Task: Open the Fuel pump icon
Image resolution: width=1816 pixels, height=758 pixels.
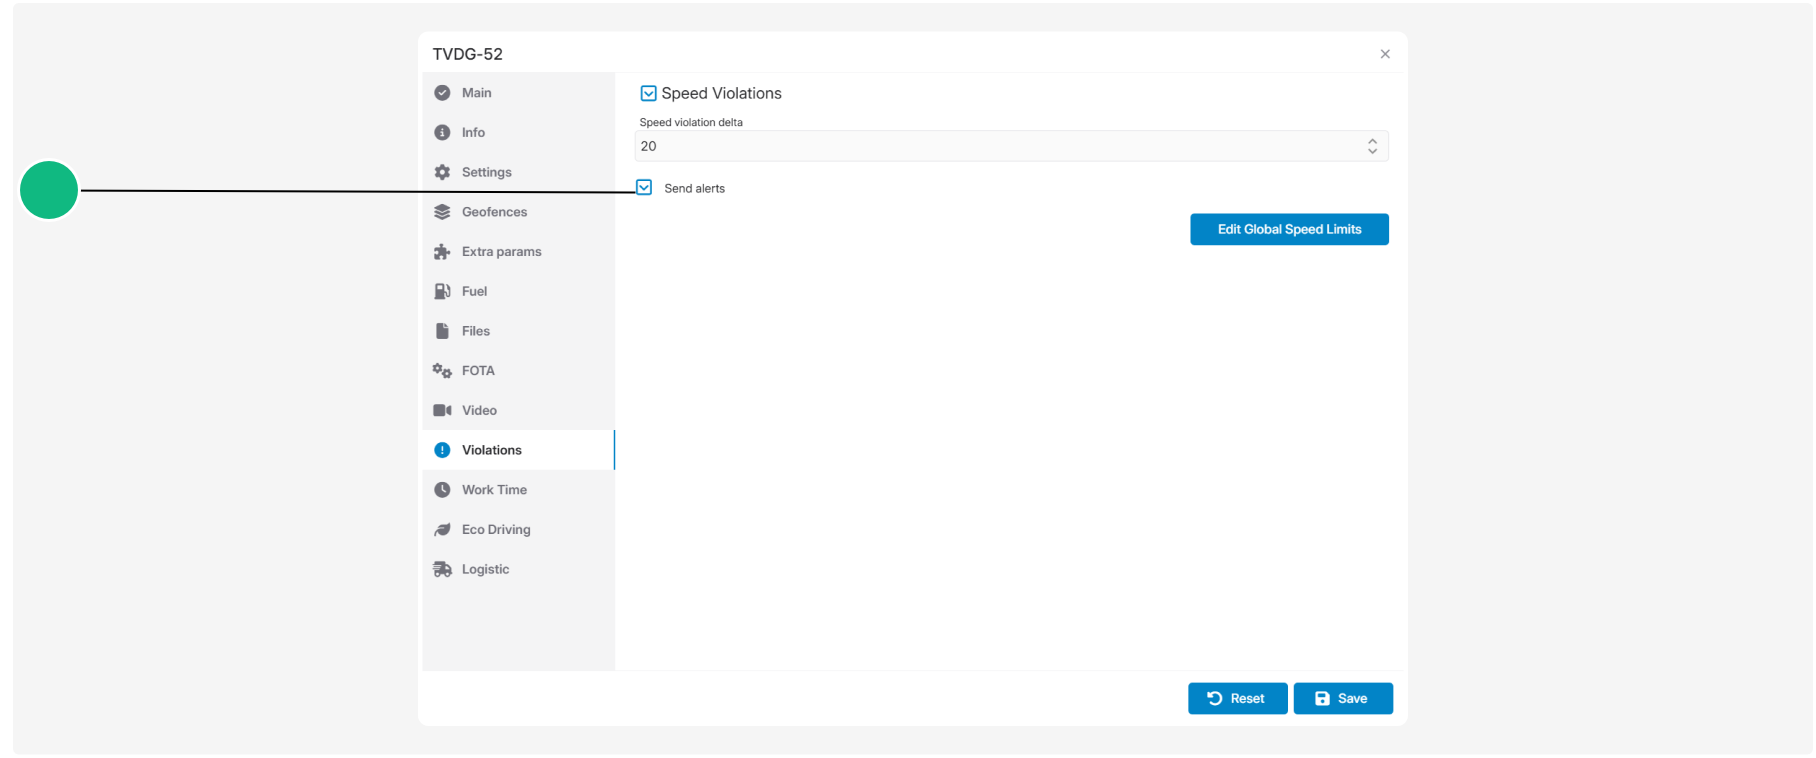Action: [x=442, y=291]
